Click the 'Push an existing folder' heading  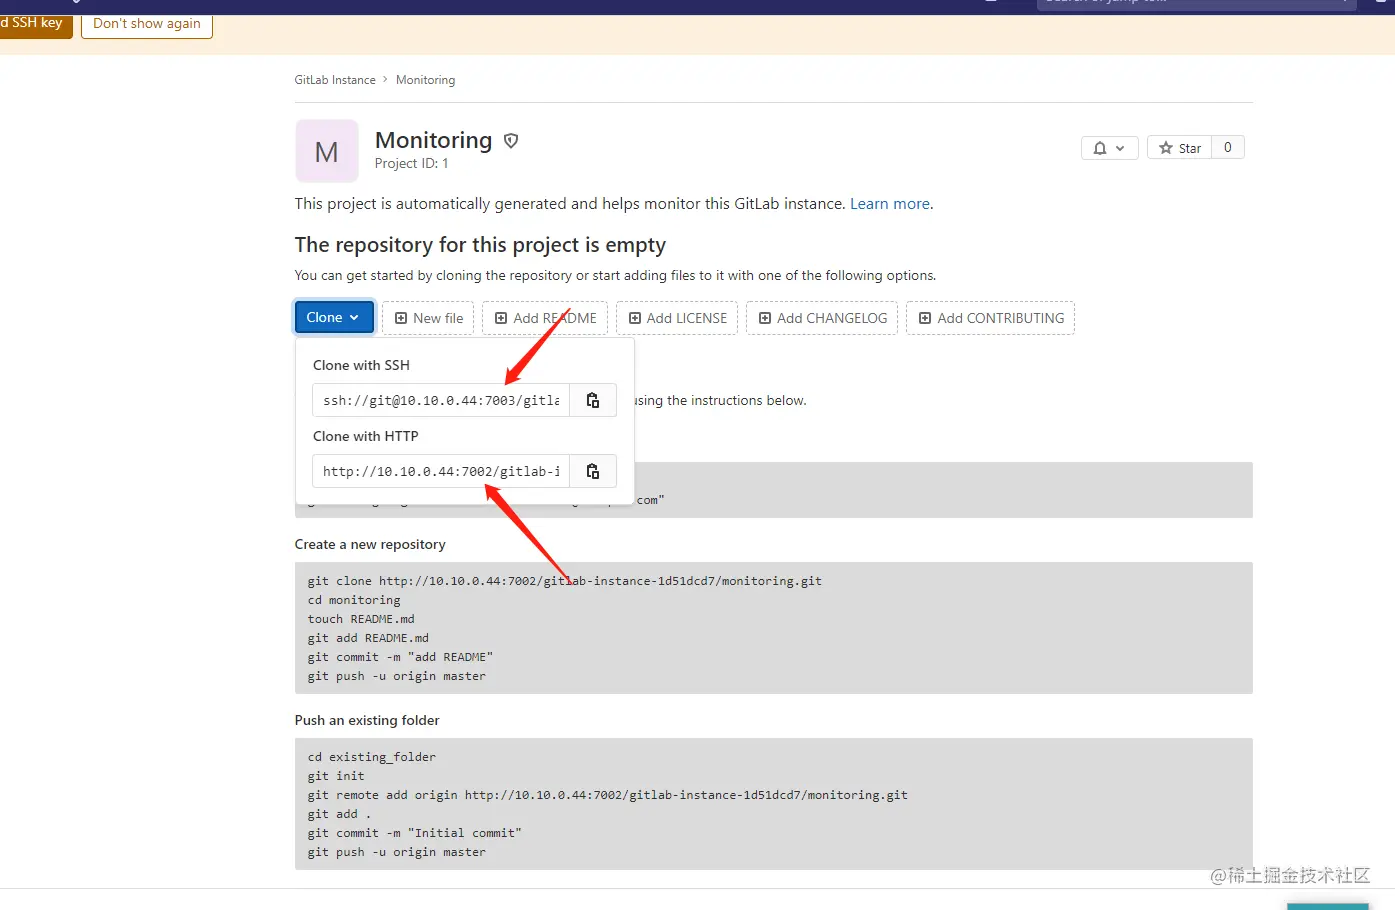(367, 720)
